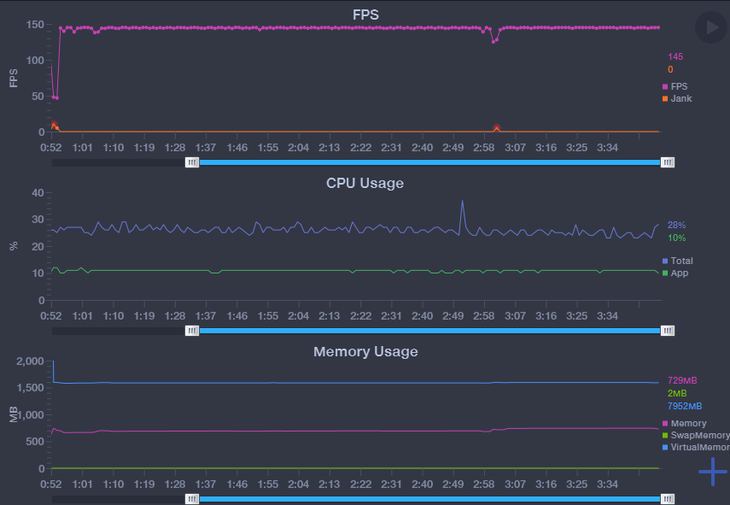Screen dimensions: 730x505
Task: Click the red jank marker near 2:58
Action: 496,128
